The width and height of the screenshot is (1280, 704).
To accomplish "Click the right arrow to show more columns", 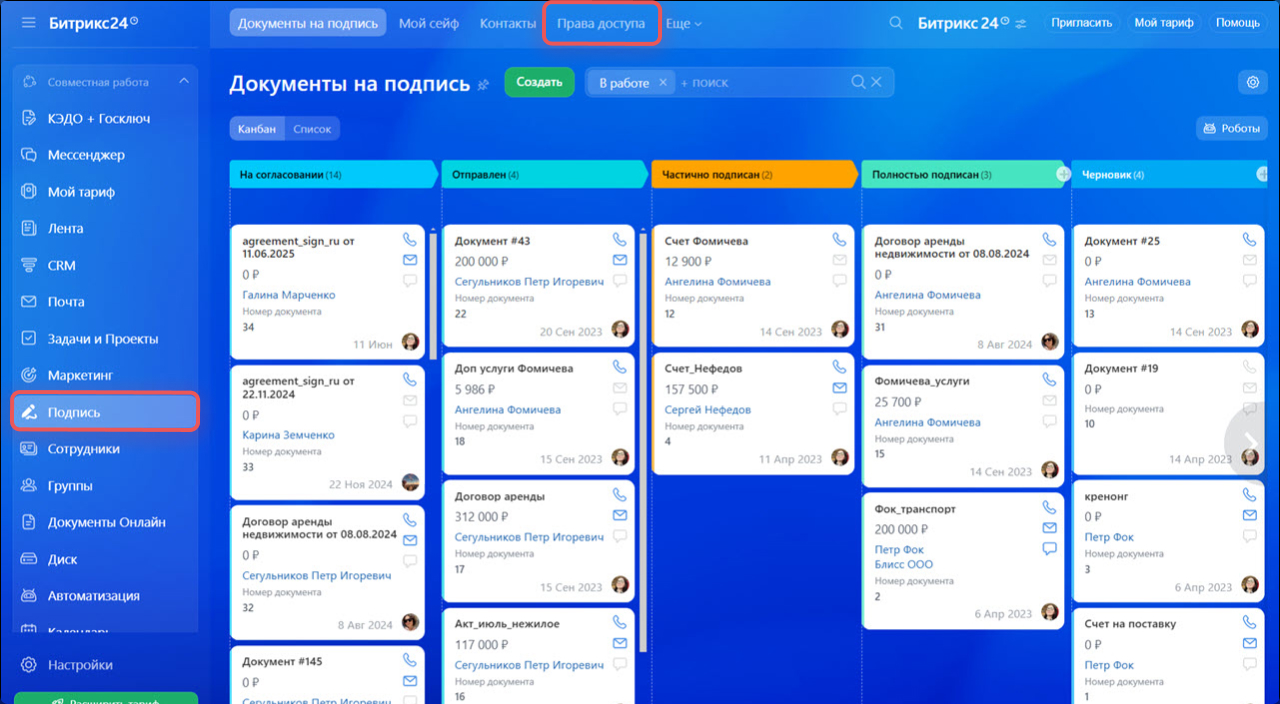I will (1251, 443).
